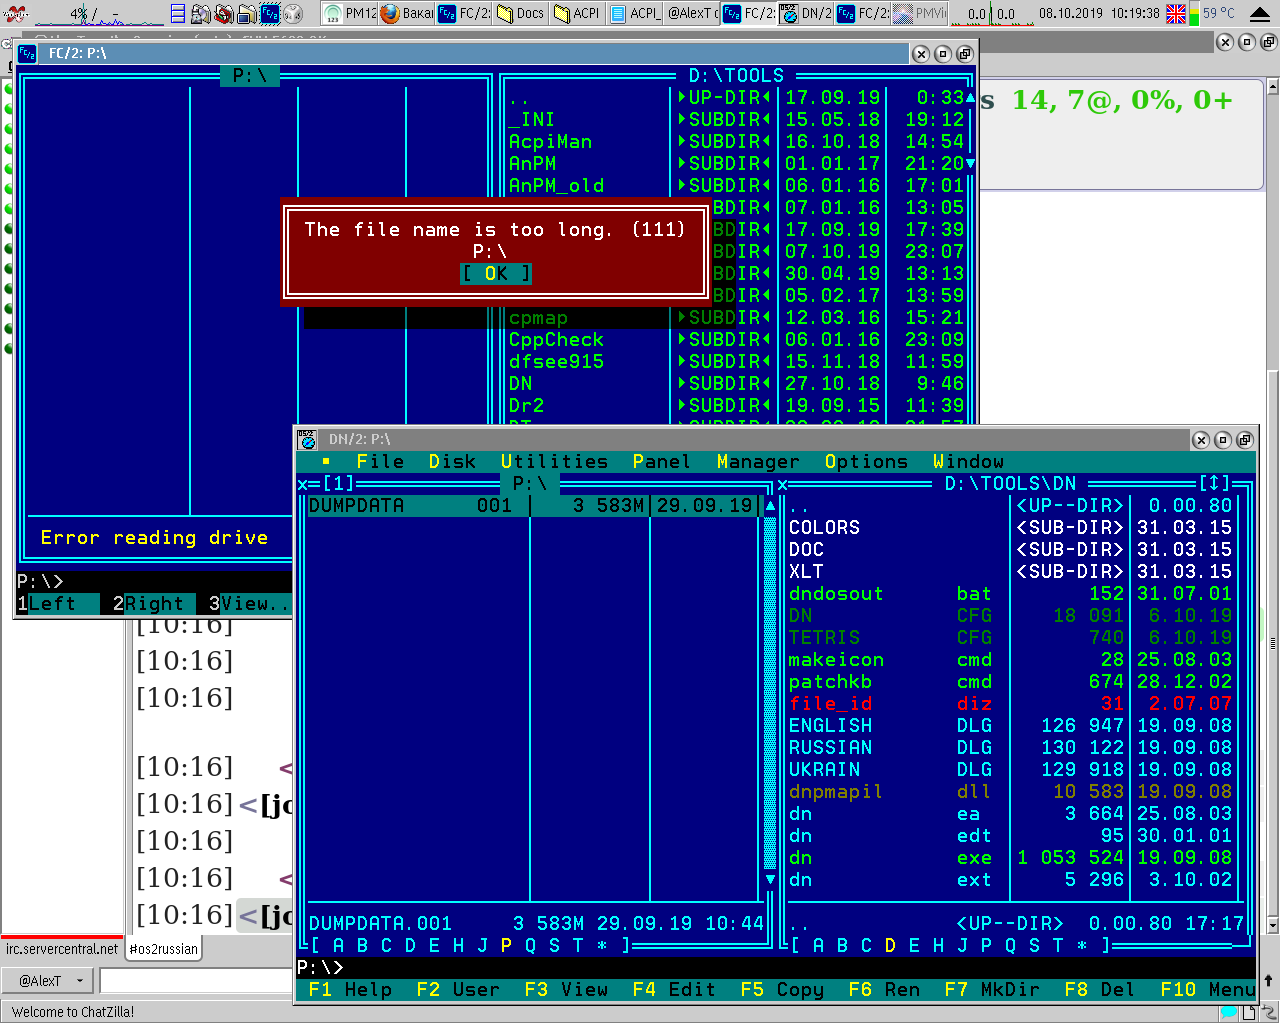Switch to the #os2russian ChatZilla tab
Image resolution: width=1280 pixels, height=1024 pixels.
[x=164, y=949]
